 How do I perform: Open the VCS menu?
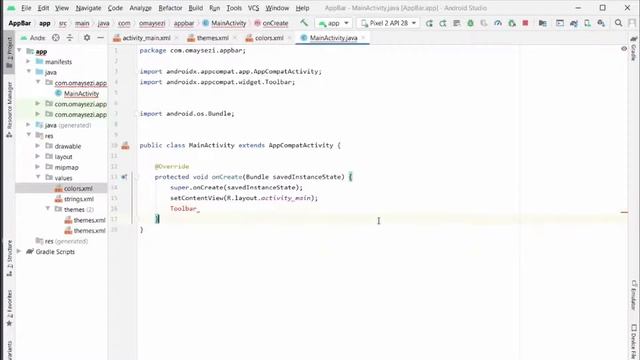coord(253,8)
